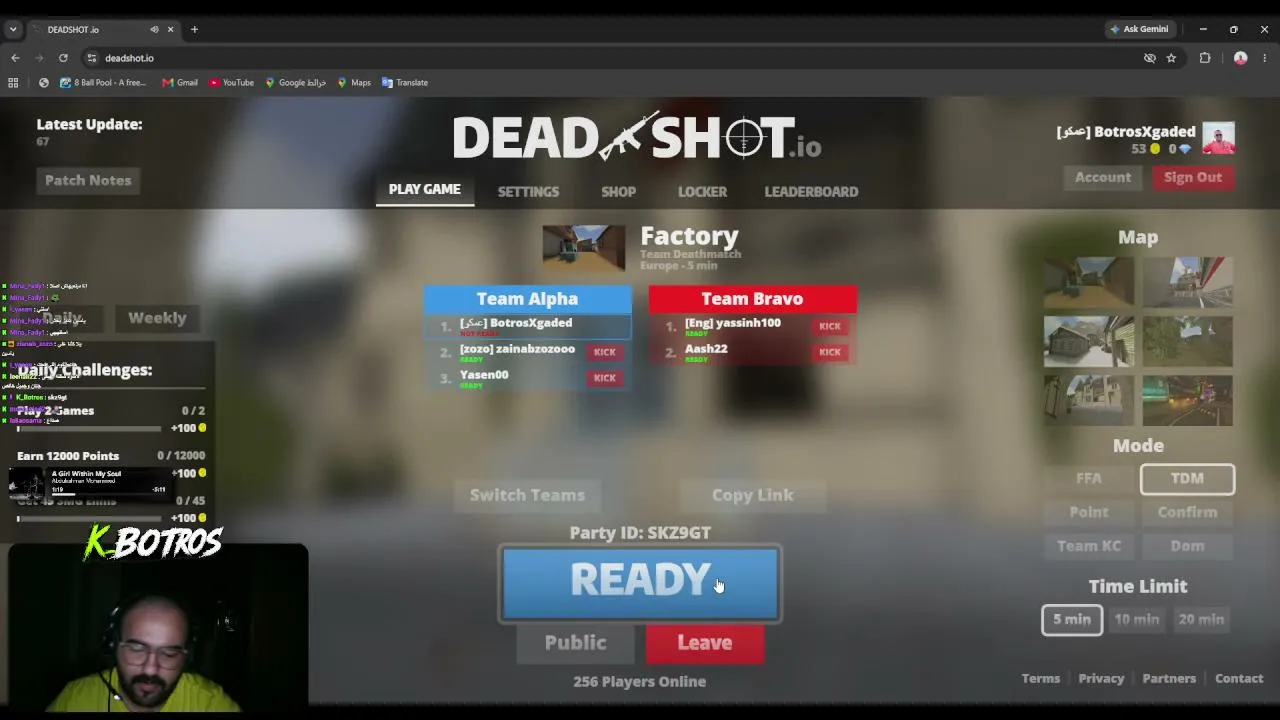The width and height of the screenshot is (1280, 720).
Task: Open the Partners link
Action: [x=1169, y=679]
